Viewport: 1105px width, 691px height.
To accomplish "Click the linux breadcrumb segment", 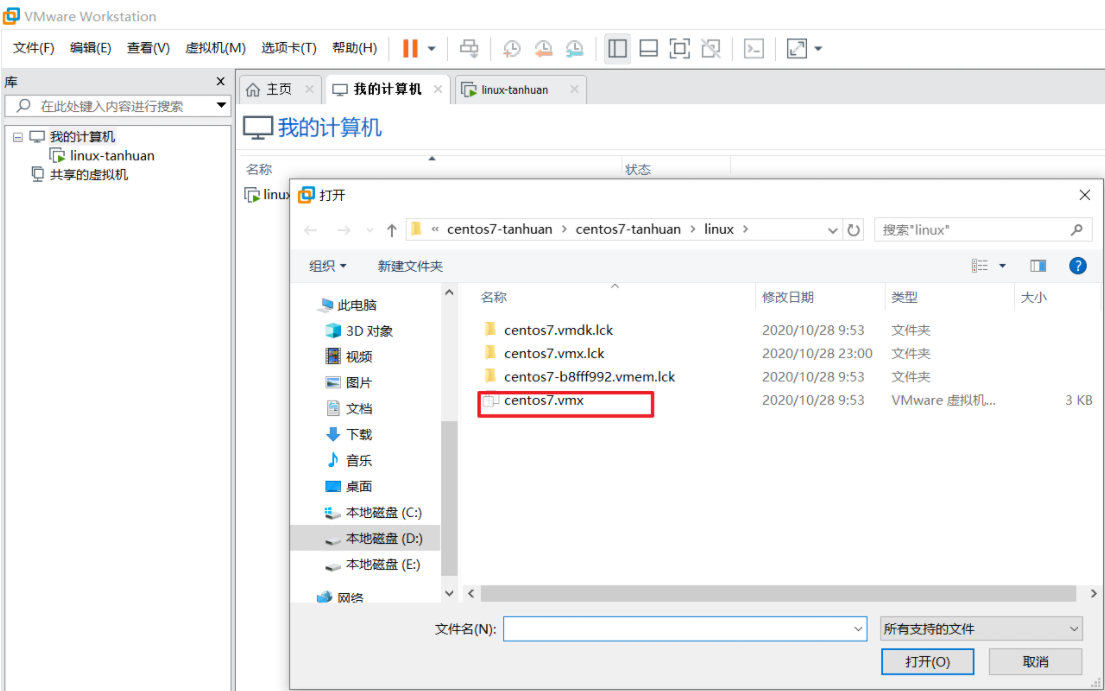I will 719,229.
